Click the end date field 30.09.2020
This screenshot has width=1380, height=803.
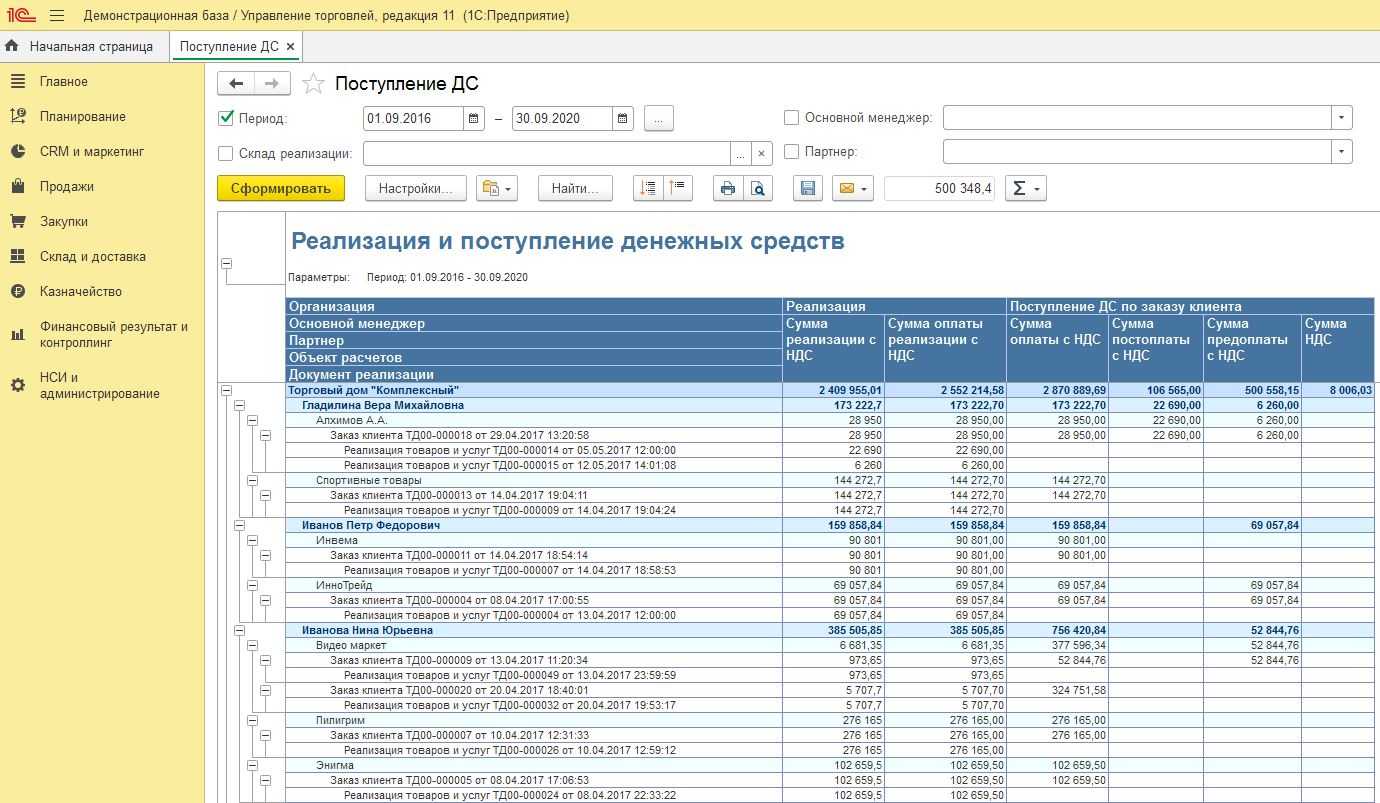pyautogui.click(x=562, y=118)
